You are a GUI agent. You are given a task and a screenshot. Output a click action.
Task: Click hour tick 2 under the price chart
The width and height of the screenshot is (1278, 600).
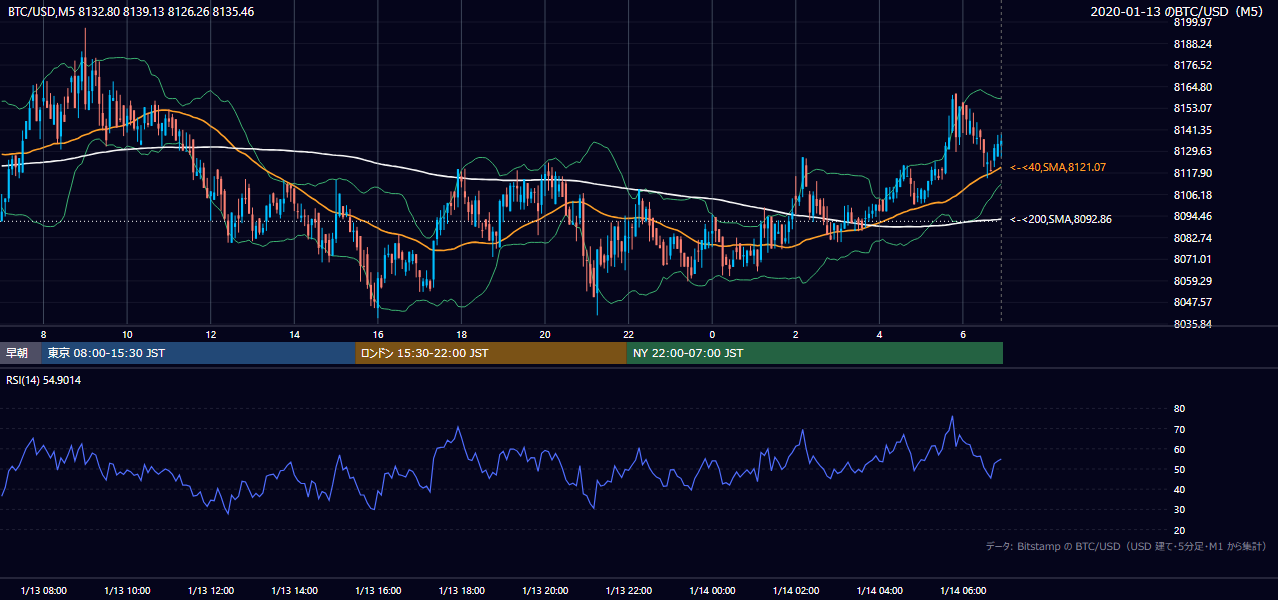[x=796, y=334]
